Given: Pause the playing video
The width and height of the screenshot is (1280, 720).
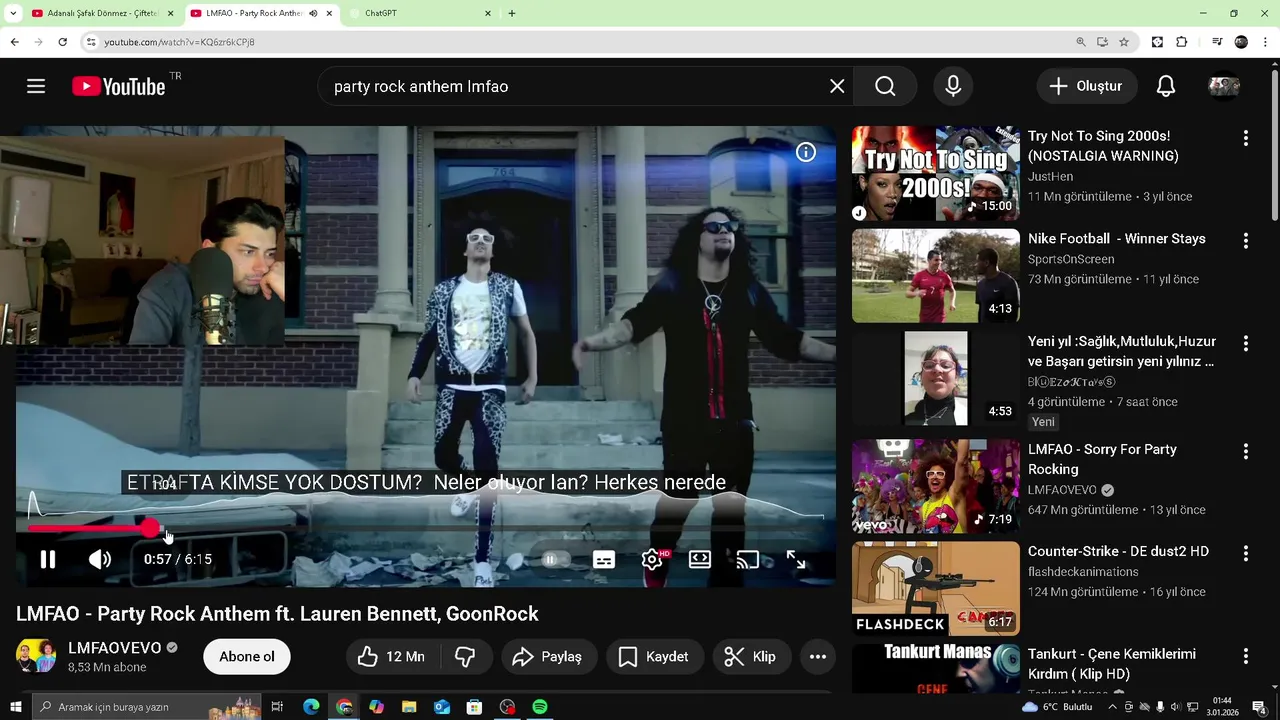Looking at the screenshot, I should [47, 559].
